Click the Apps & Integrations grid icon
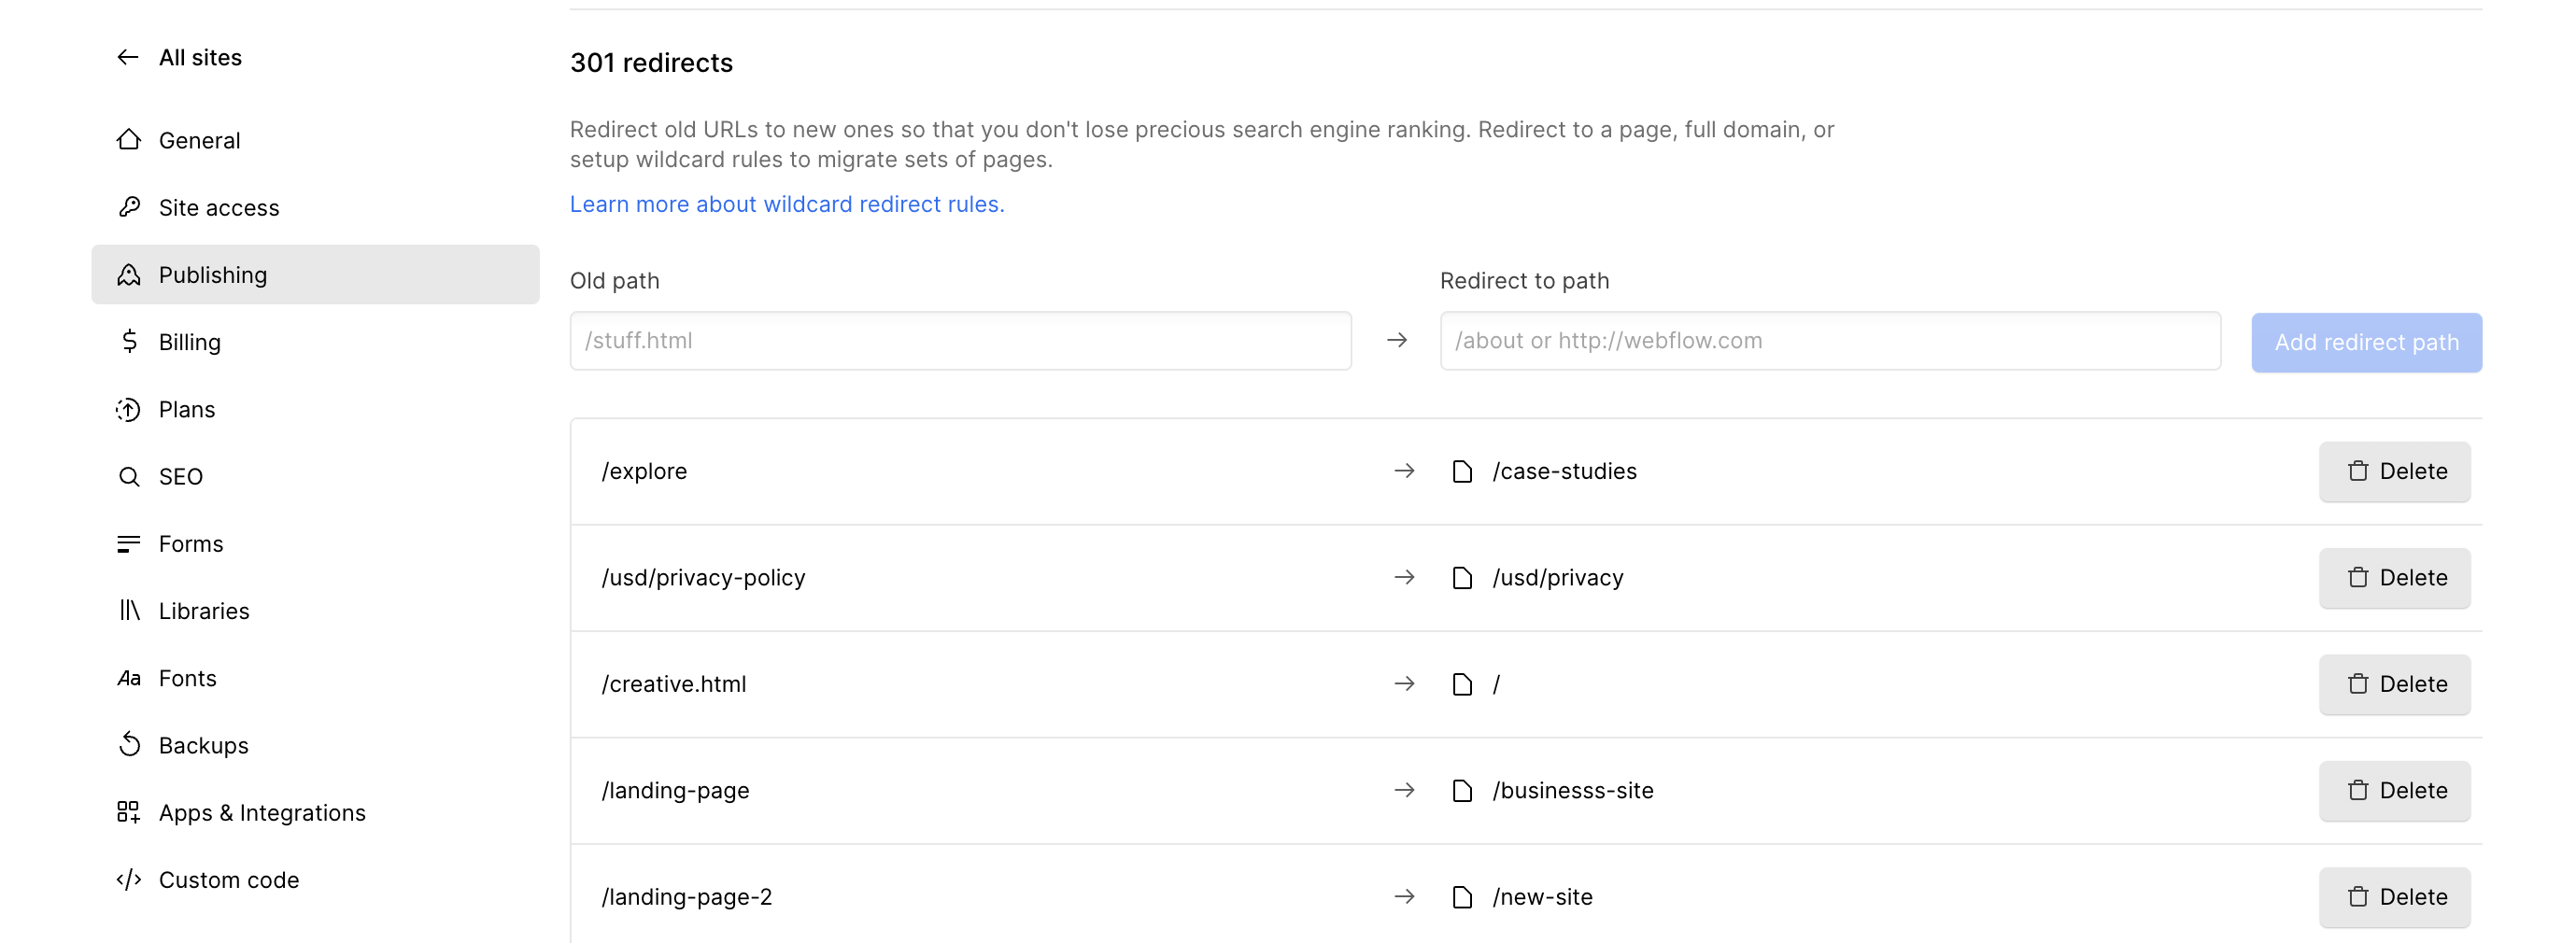This screenshot has height=943, width=2576. pyautogui.click(x=128, y=812)
